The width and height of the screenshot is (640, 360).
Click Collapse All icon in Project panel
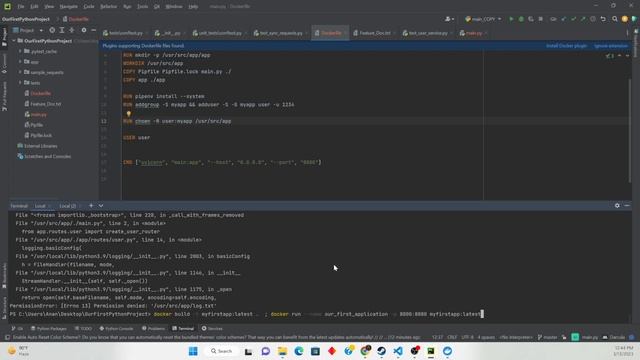(x=71, y=30)
